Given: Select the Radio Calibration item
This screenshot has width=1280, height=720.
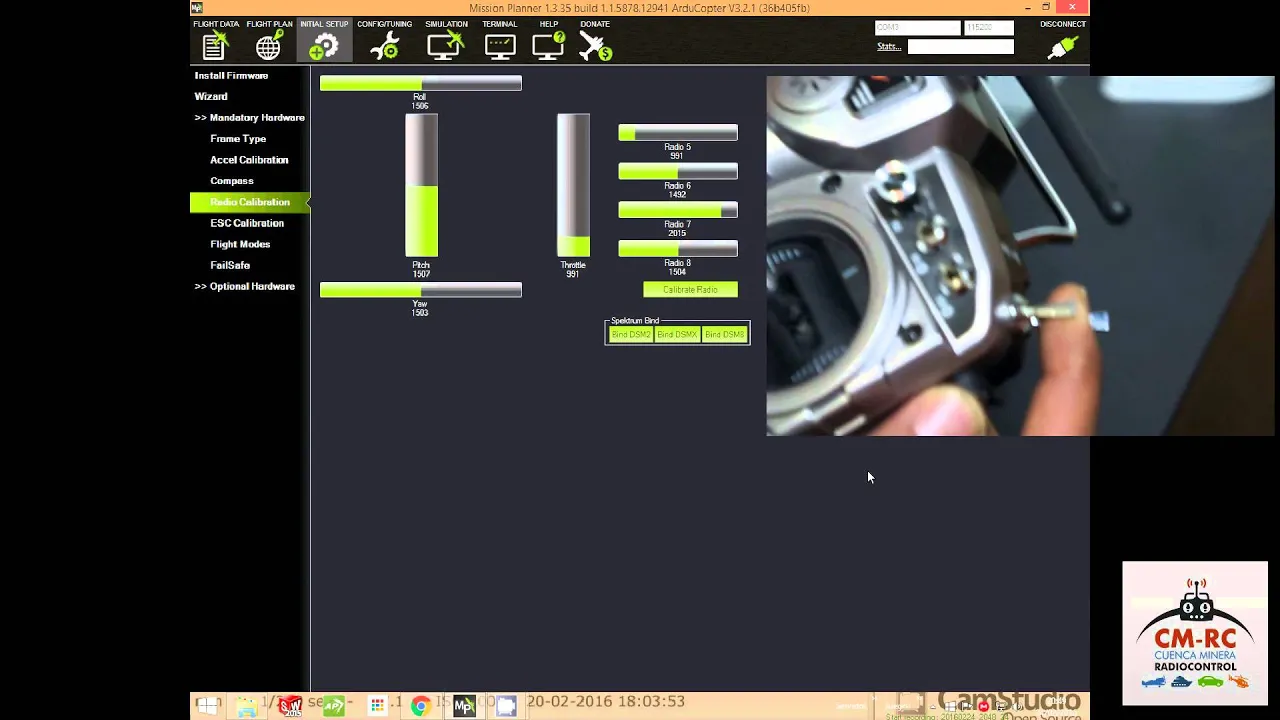Looking at the screenshot, I should click(250, 202).
